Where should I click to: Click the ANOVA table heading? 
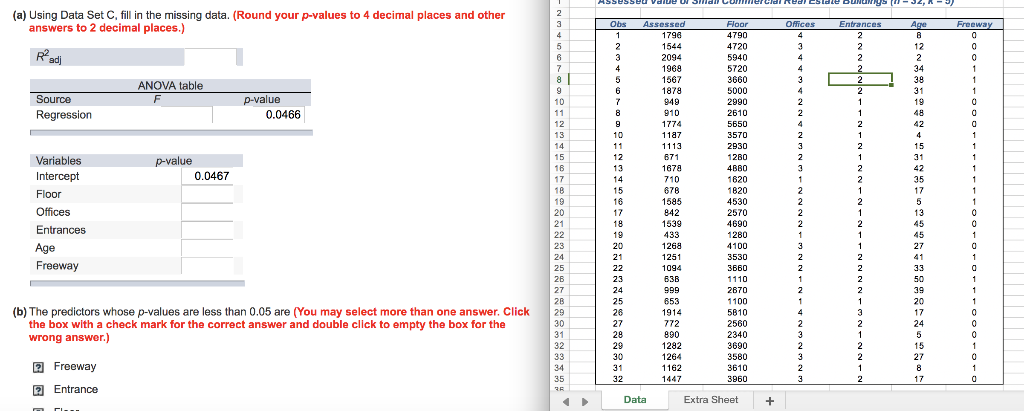(x=170, y=86)
